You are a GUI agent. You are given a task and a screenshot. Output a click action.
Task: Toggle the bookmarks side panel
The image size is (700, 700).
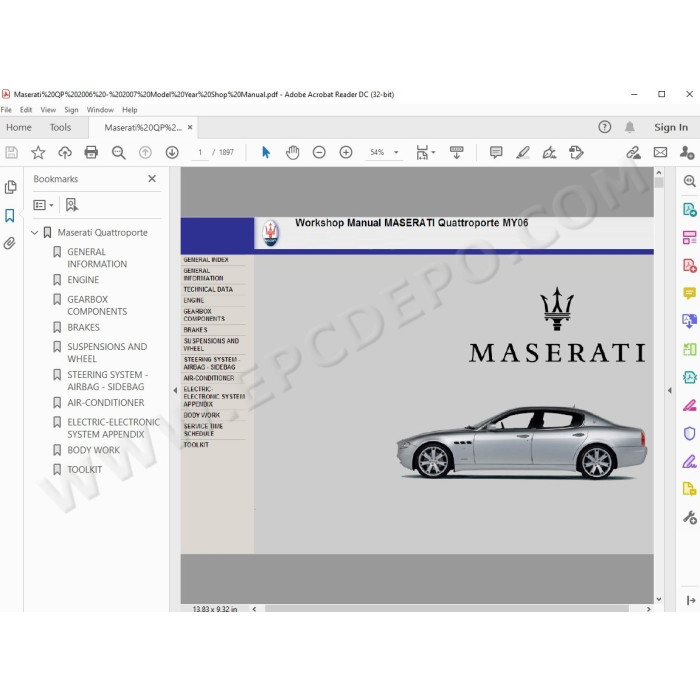[10, 215]
